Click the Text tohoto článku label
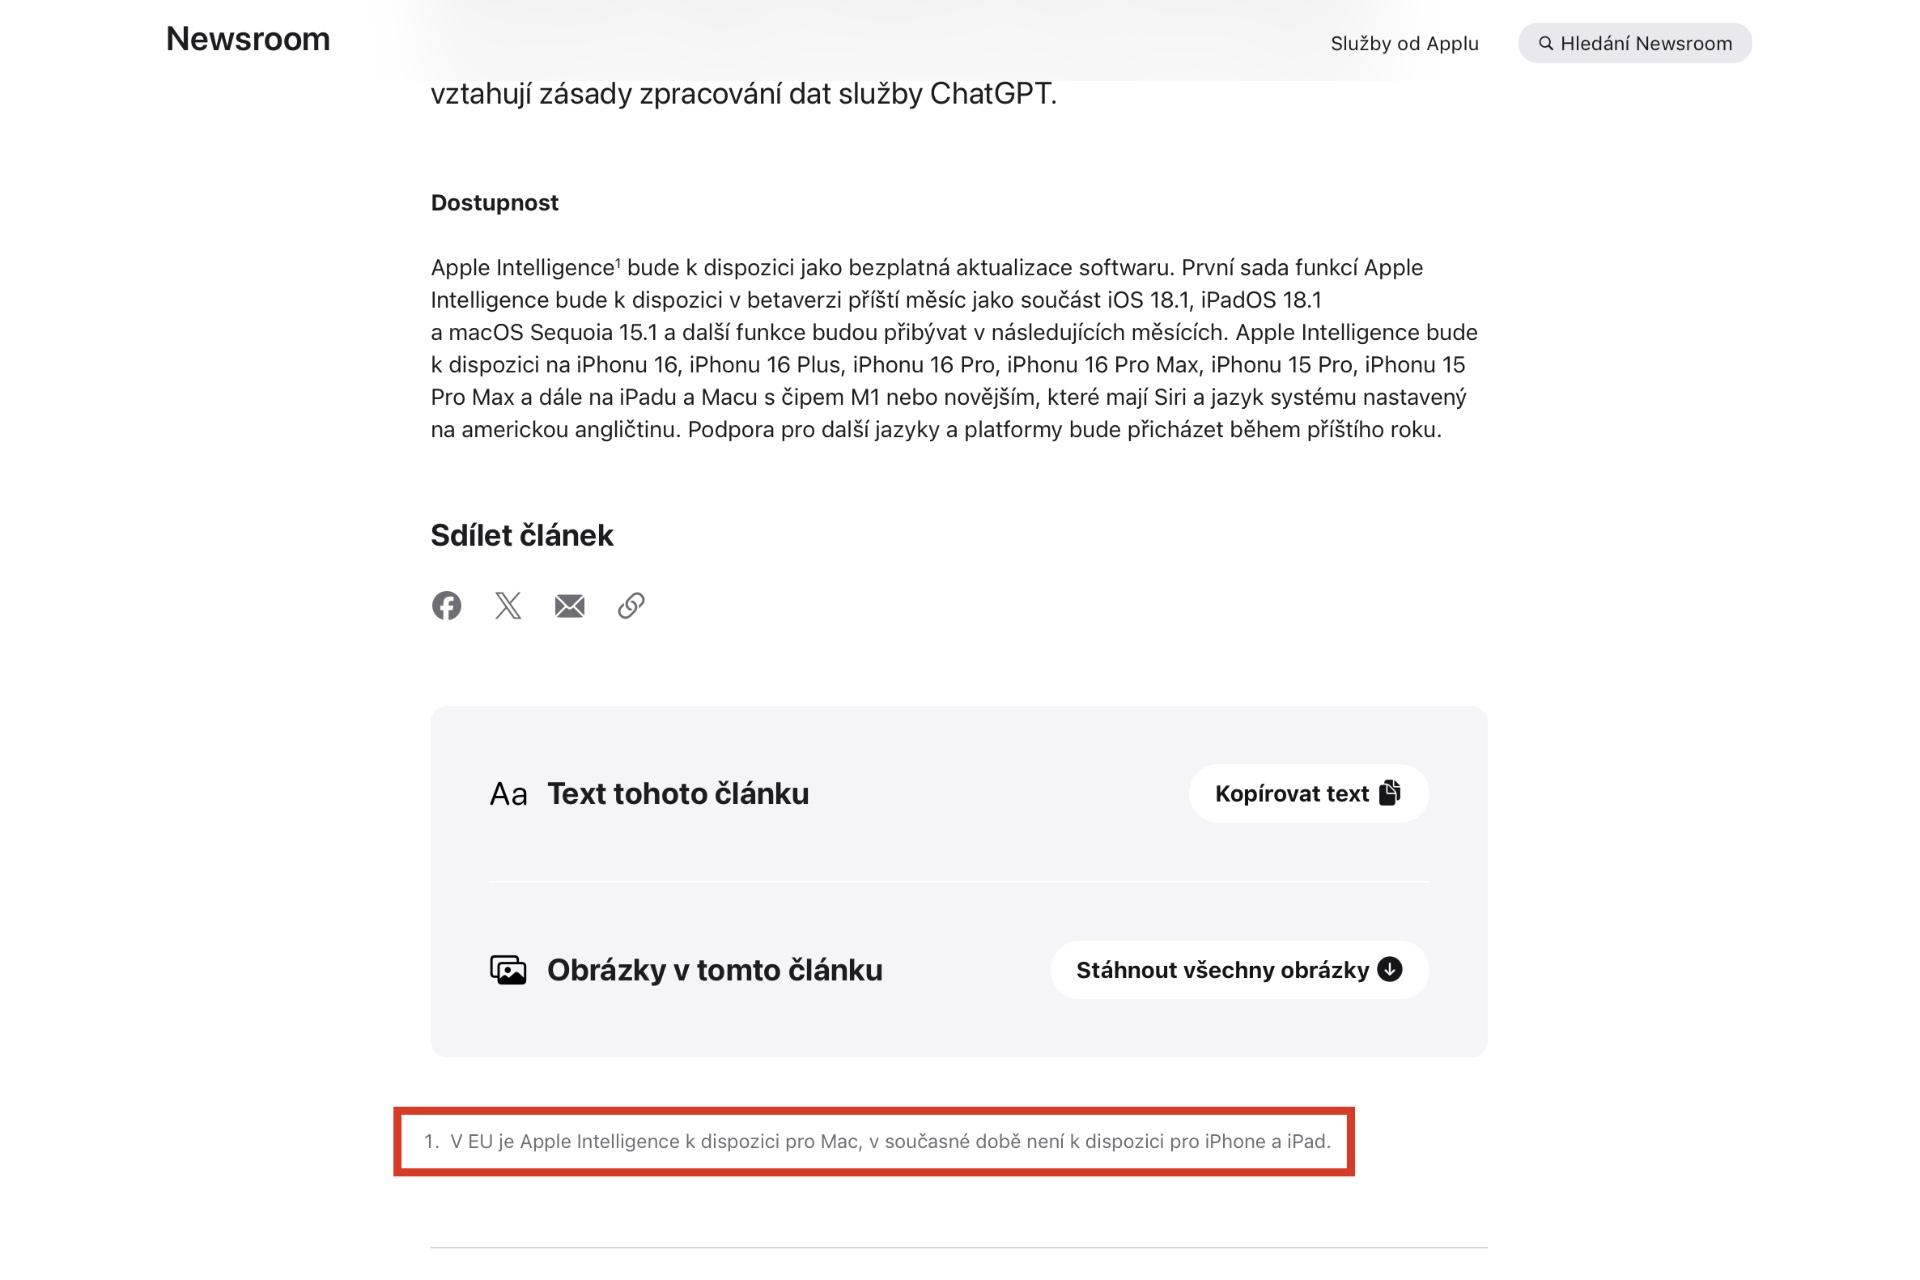 pyautogui.click(x=678, y=794)
